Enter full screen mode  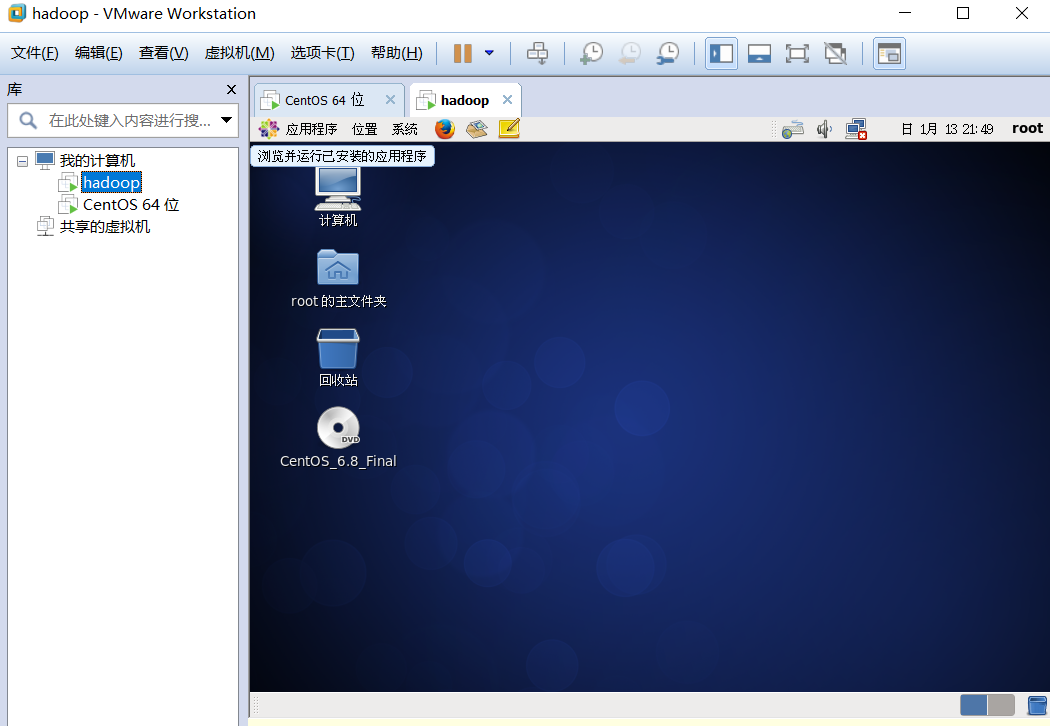[797, 54]
